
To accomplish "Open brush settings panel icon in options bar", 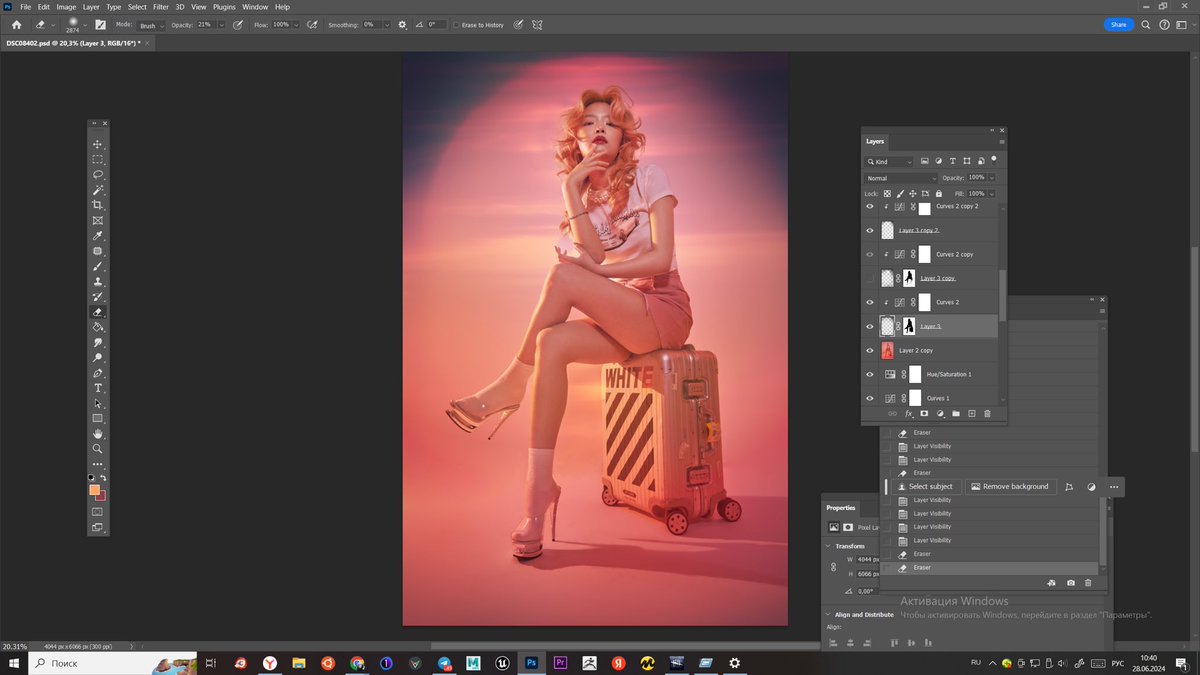I will pyautogui.click(x=100, y=24).
